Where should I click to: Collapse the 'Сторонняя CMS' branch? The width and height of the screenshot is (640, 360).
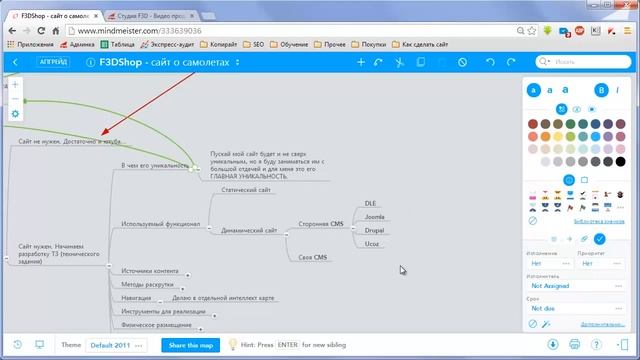[353, 228]
